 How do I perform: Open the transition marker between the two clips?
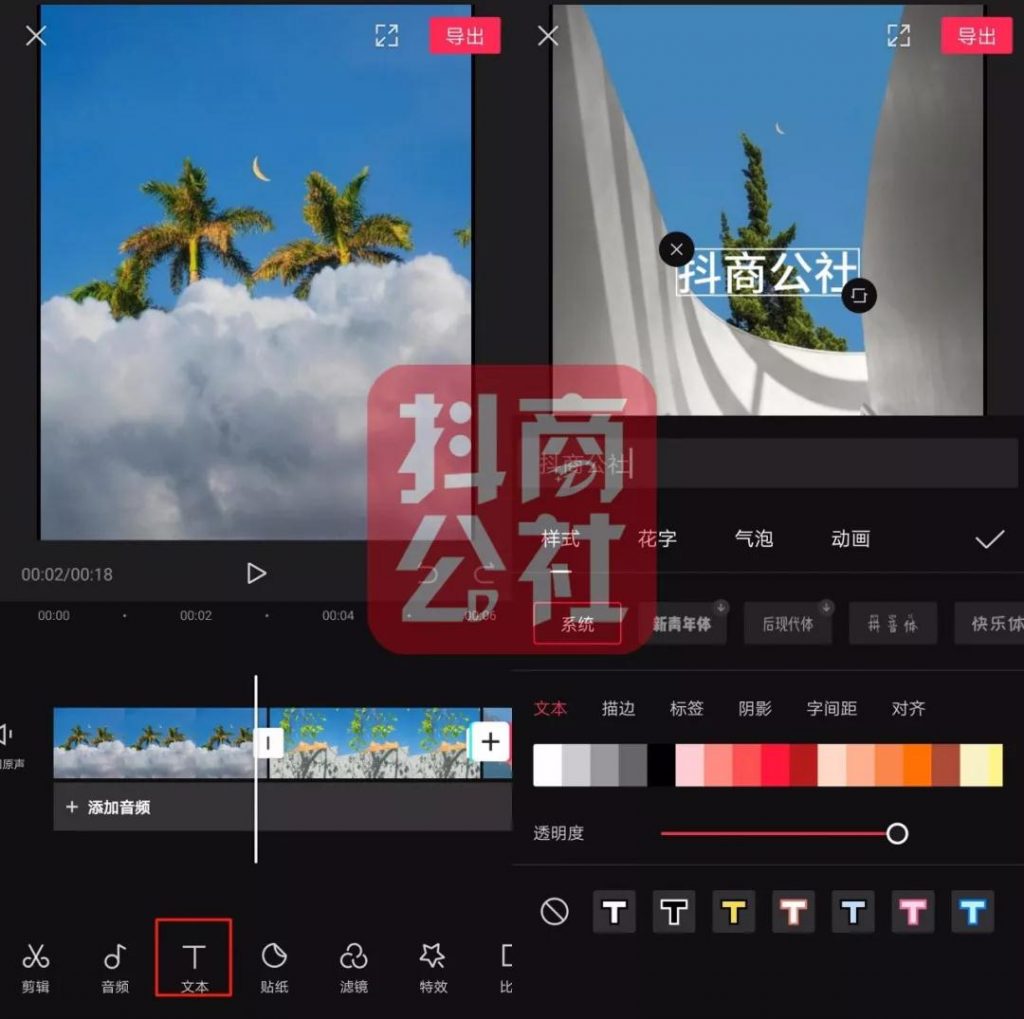coord(268,743)
